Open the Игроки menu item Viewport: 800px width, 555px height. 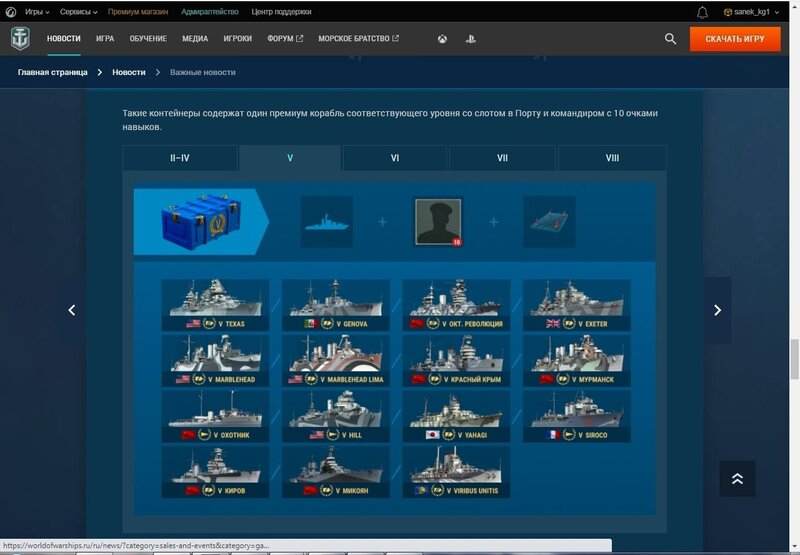tap(237, 39)
